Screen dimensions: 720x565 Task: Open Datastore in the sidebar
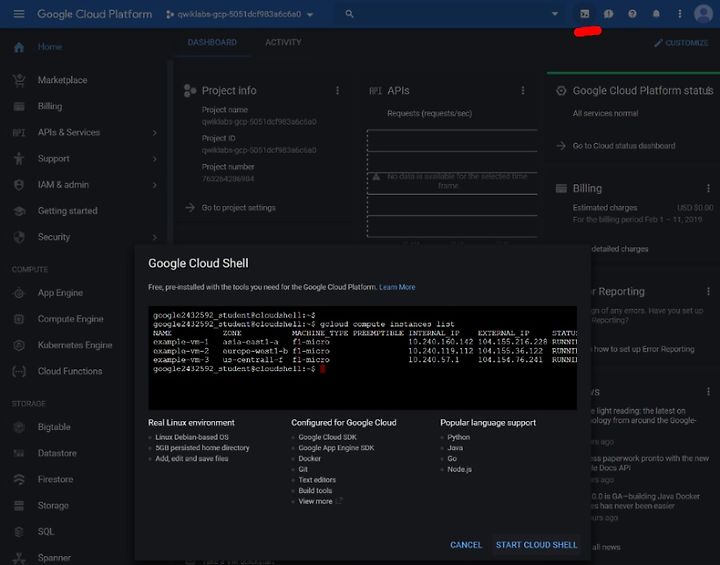coord(57,453)
